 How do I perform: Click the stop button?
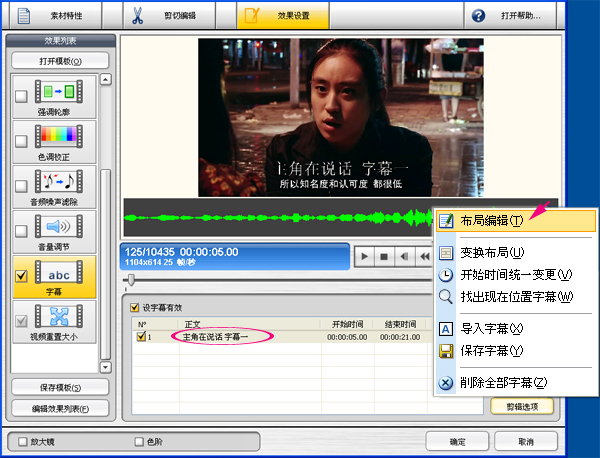click(384, 256)
